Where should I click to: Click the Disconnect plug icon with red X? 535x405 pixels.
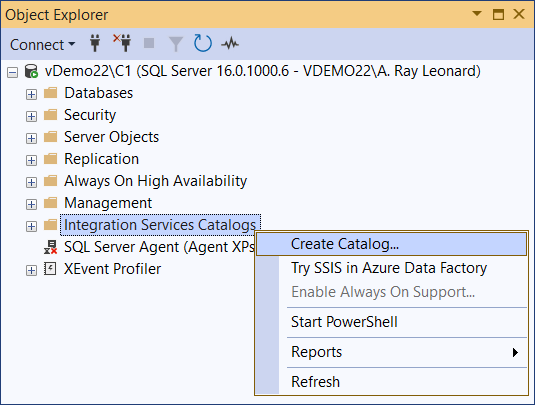[x=122, y=43]
